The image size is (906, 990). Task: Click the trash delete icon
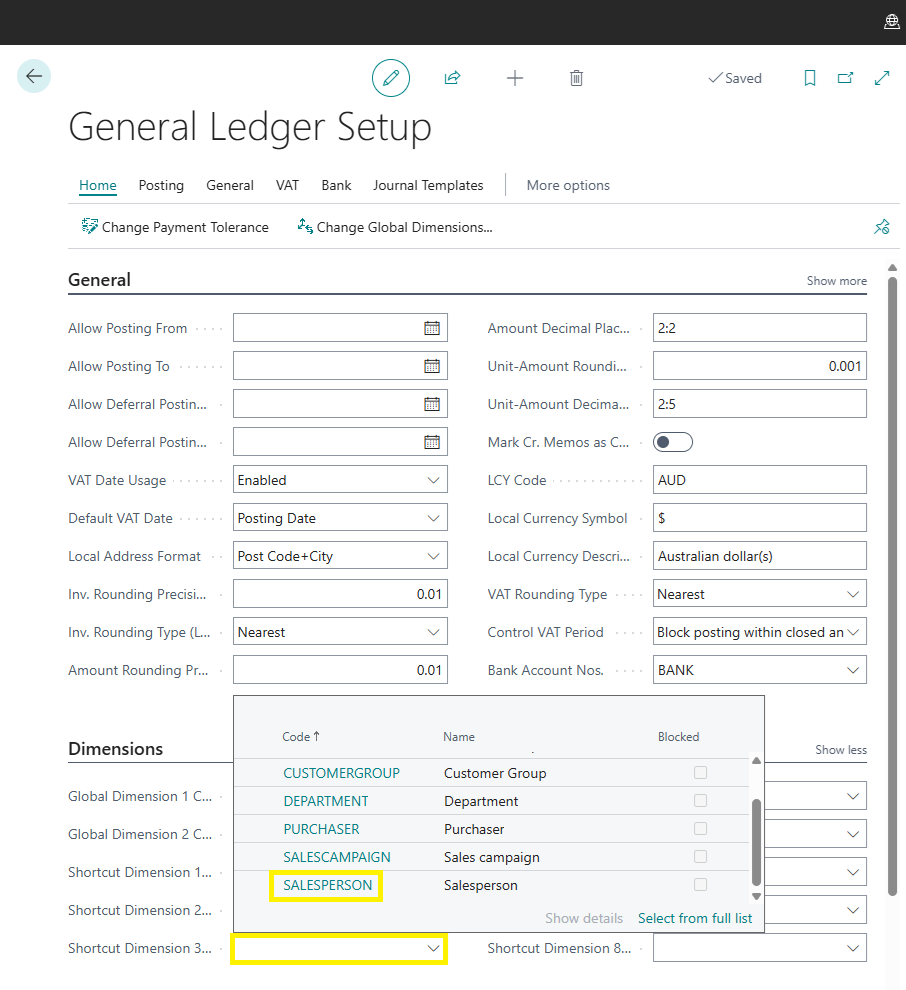click(576, 78)
